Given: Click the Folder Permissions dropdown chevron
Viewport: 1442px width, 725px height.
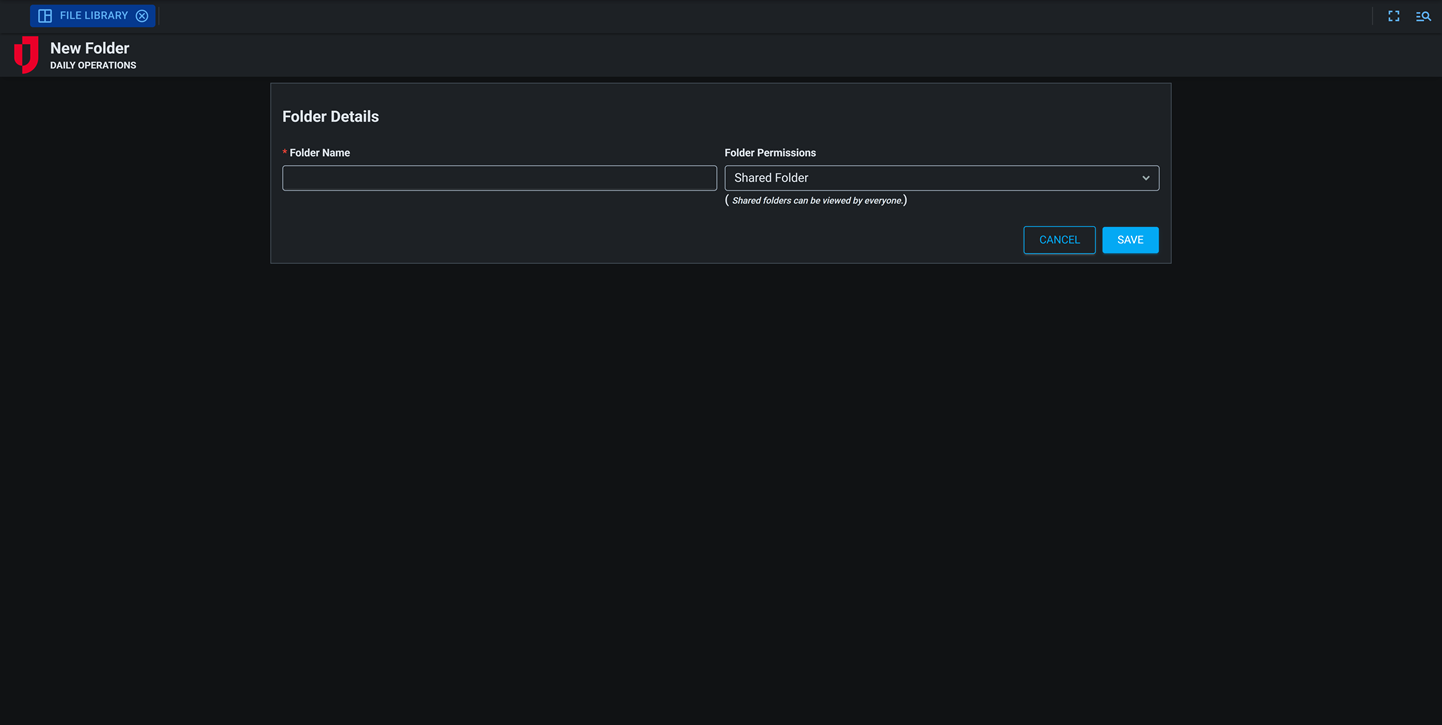Looking at the screenshot, I should pyautogui.click(x=1145, y=177).
